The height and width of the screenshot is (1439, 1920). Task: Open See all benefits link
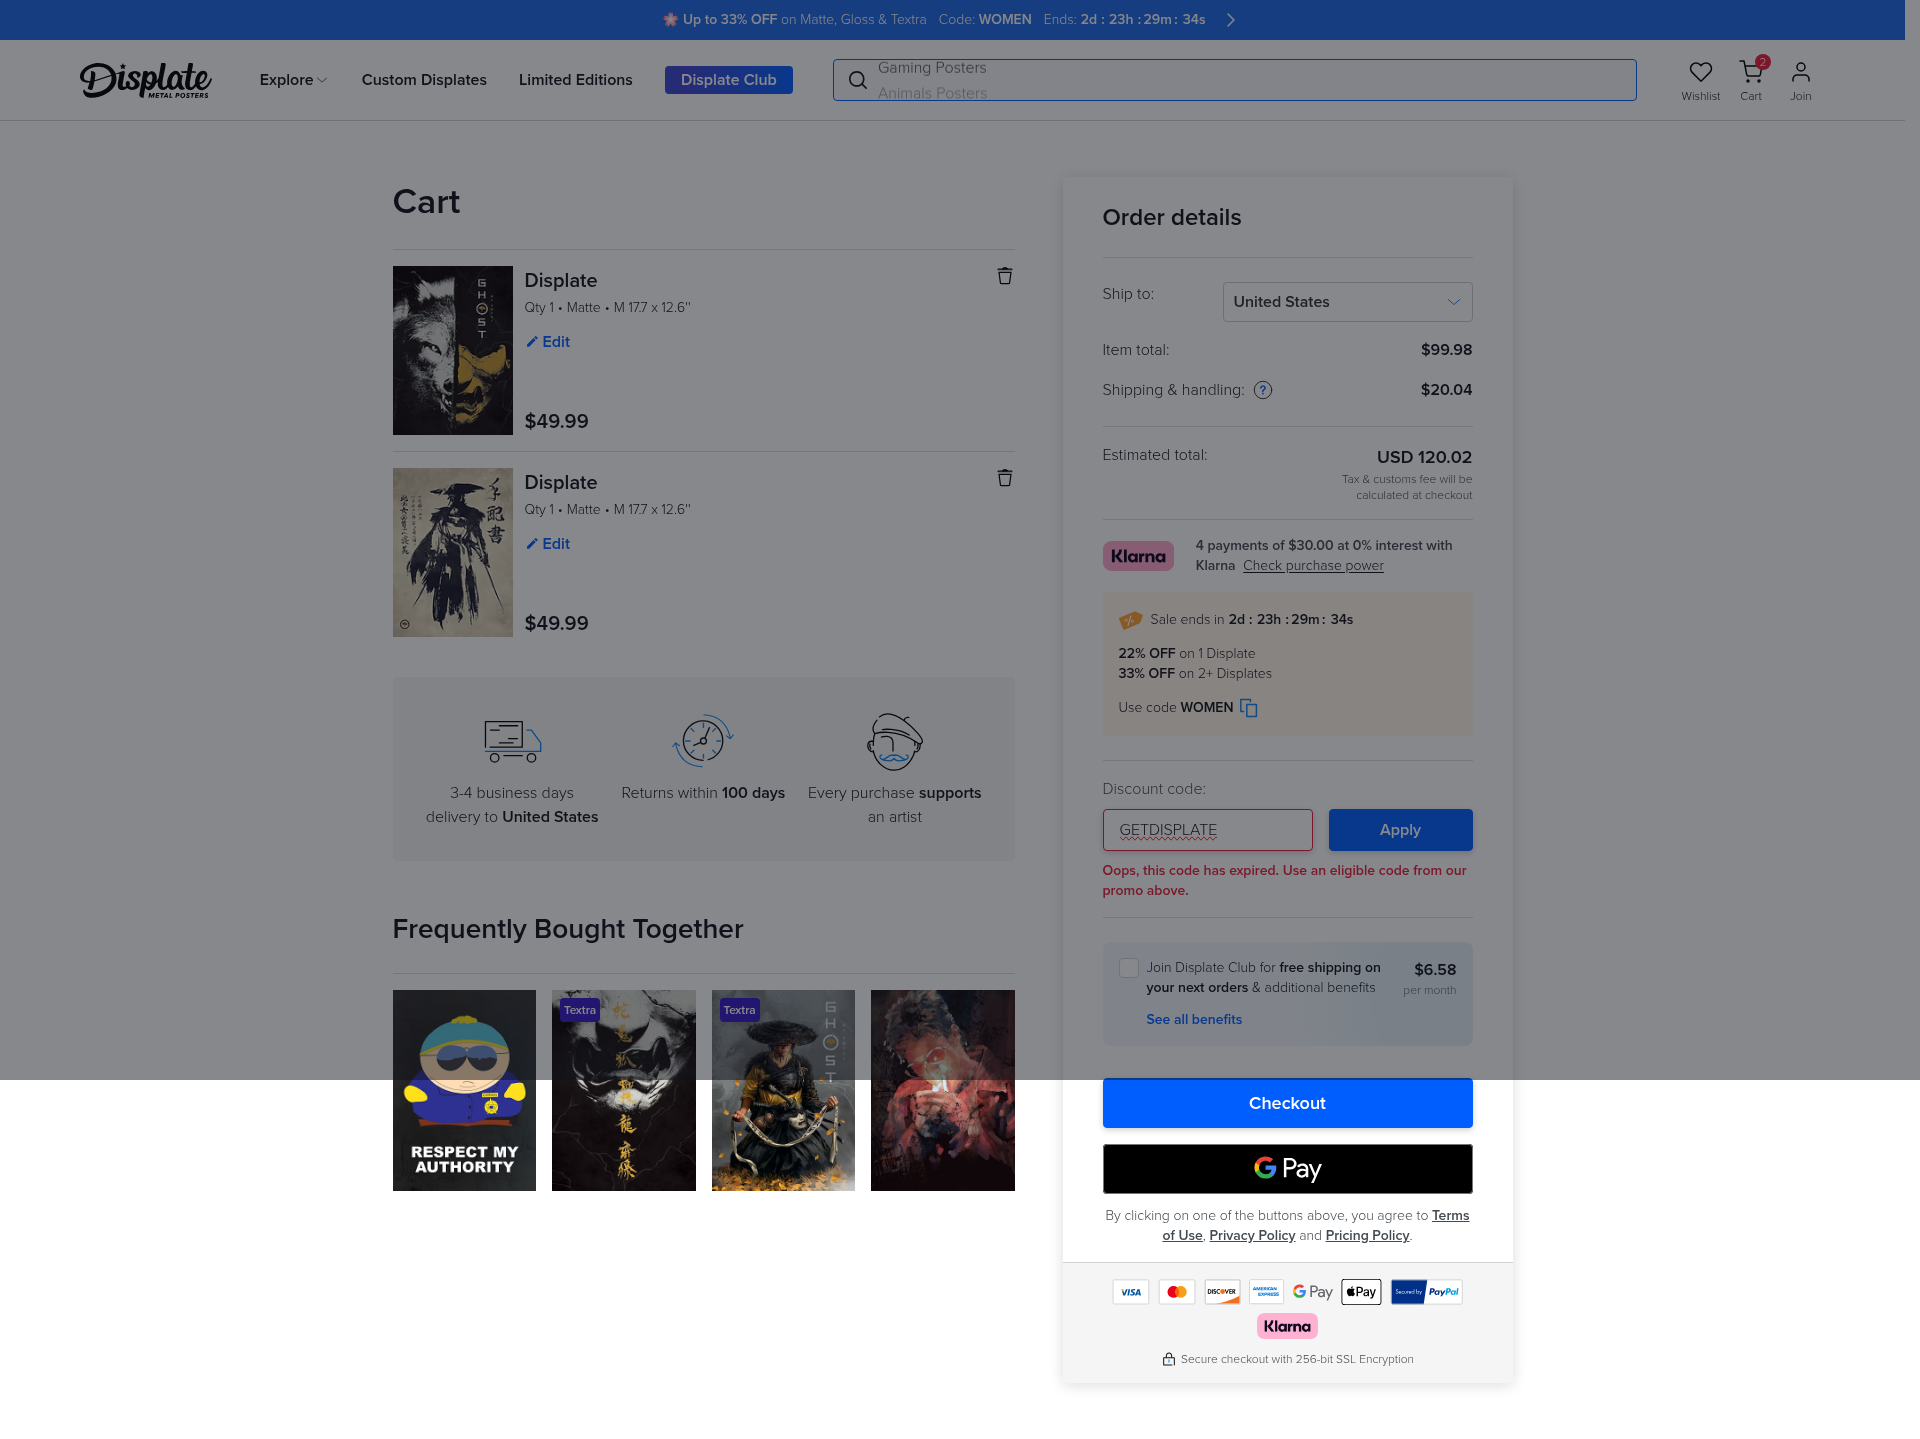click(x=1194, y=1019)
